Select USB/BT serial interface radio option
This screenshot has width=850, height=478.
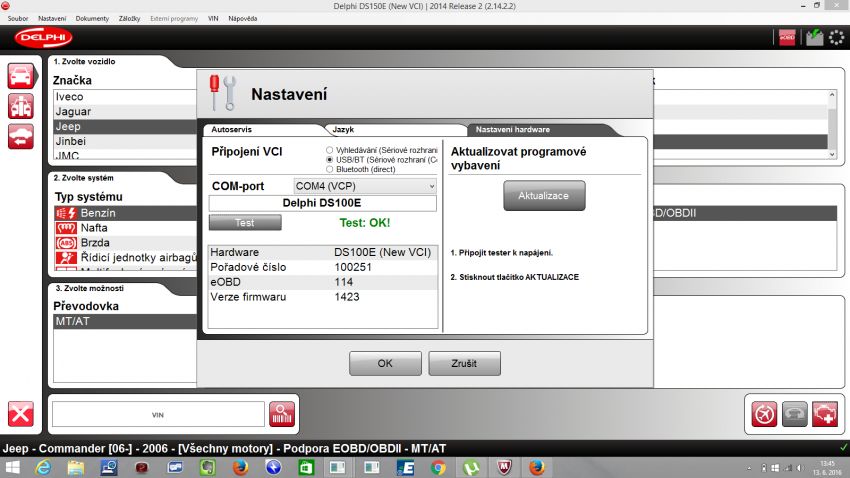329,160
